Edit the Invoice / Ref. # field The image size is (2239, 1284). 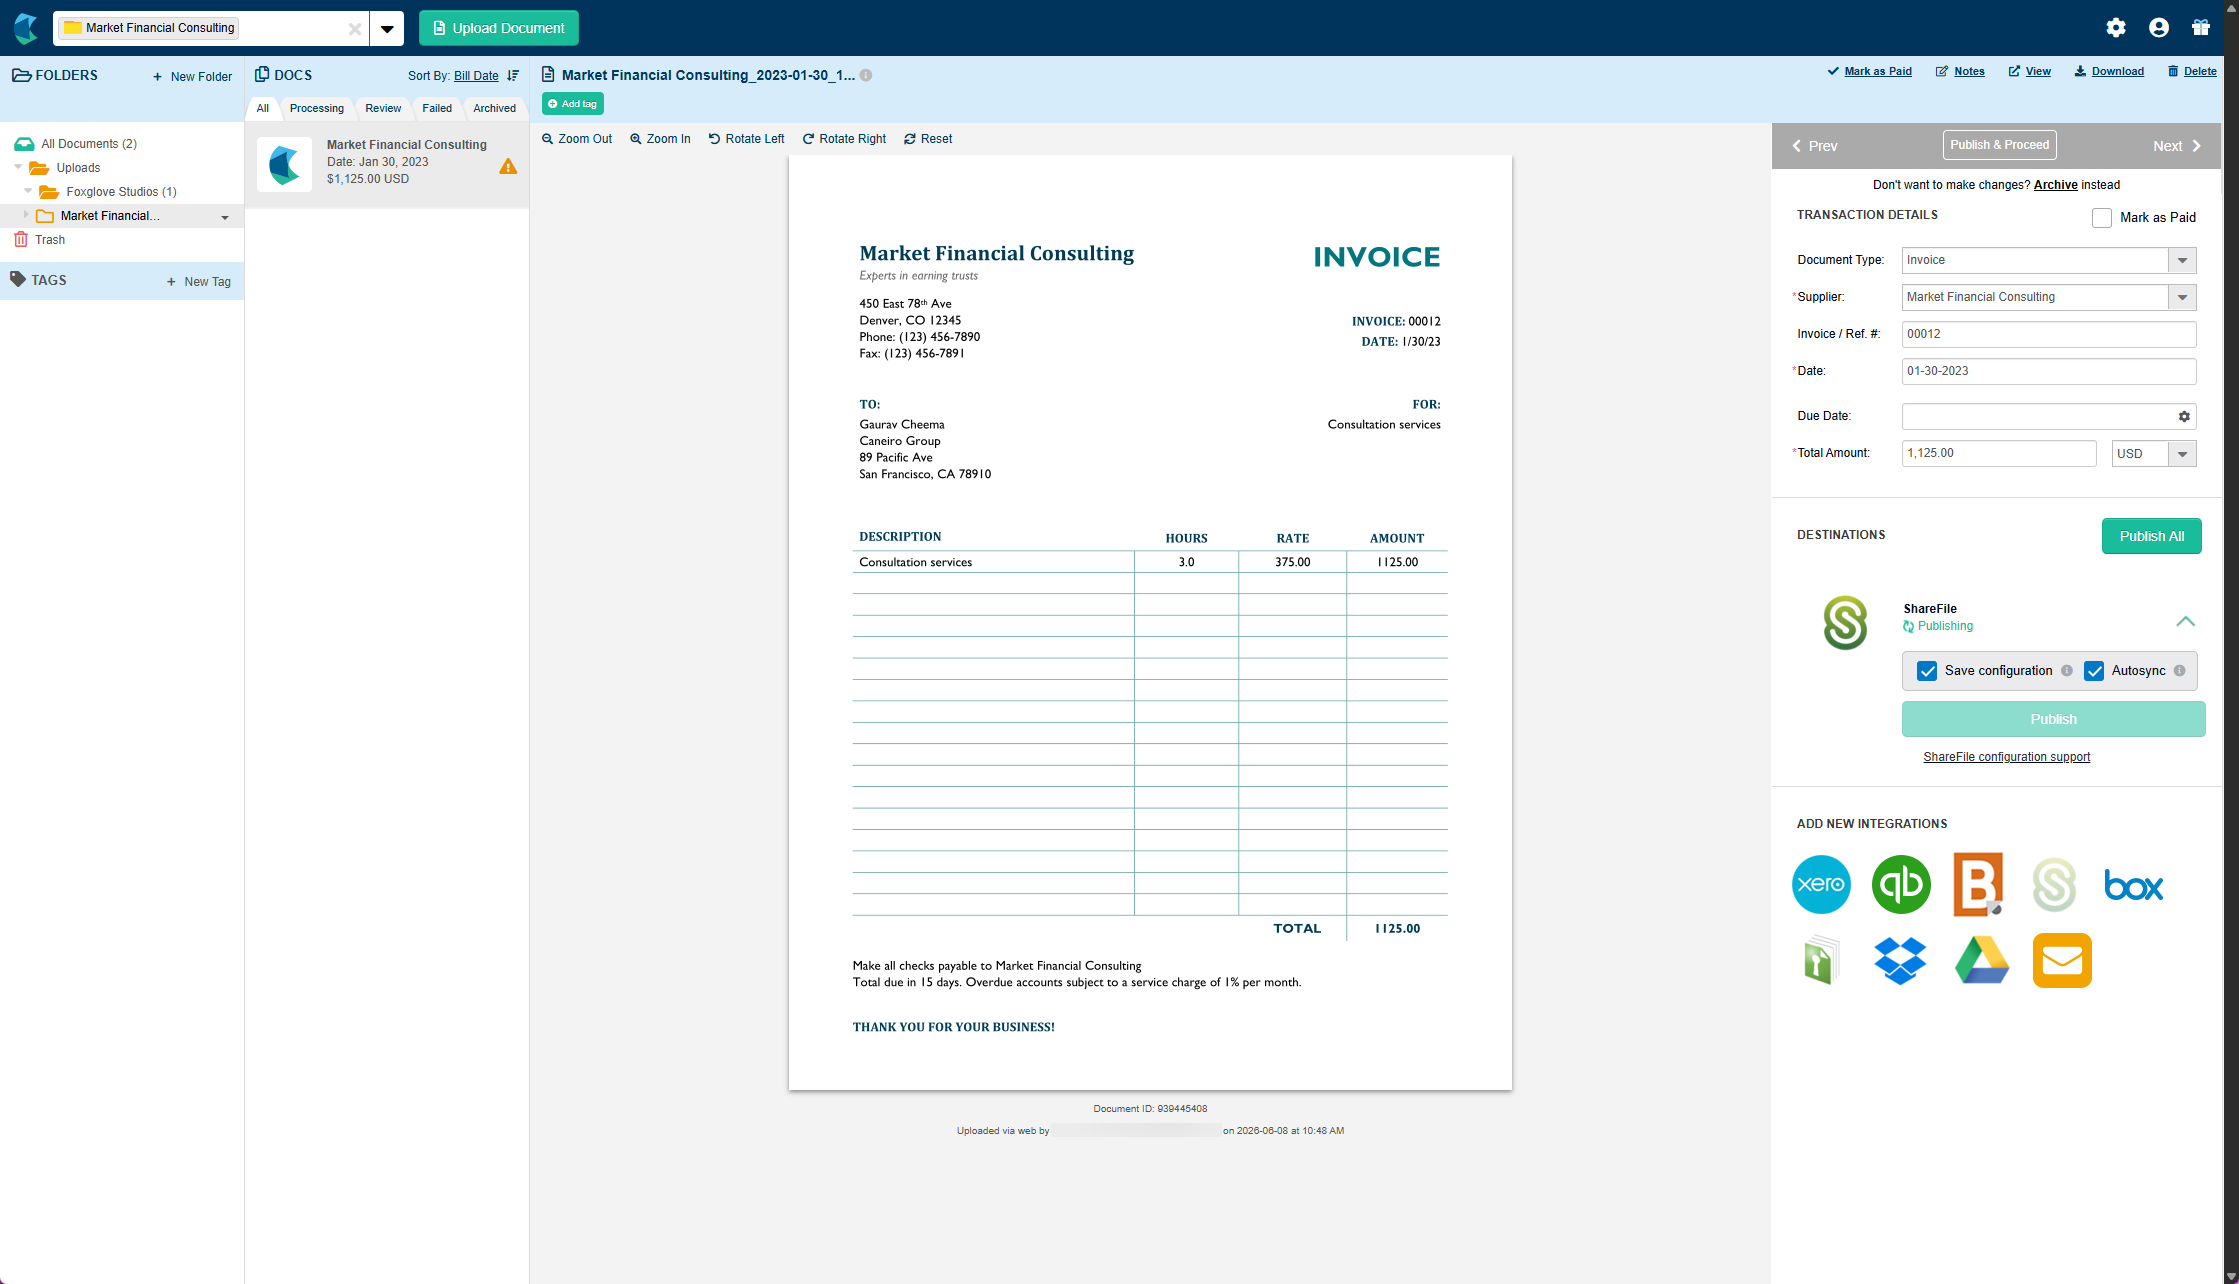coord(2048,334)
